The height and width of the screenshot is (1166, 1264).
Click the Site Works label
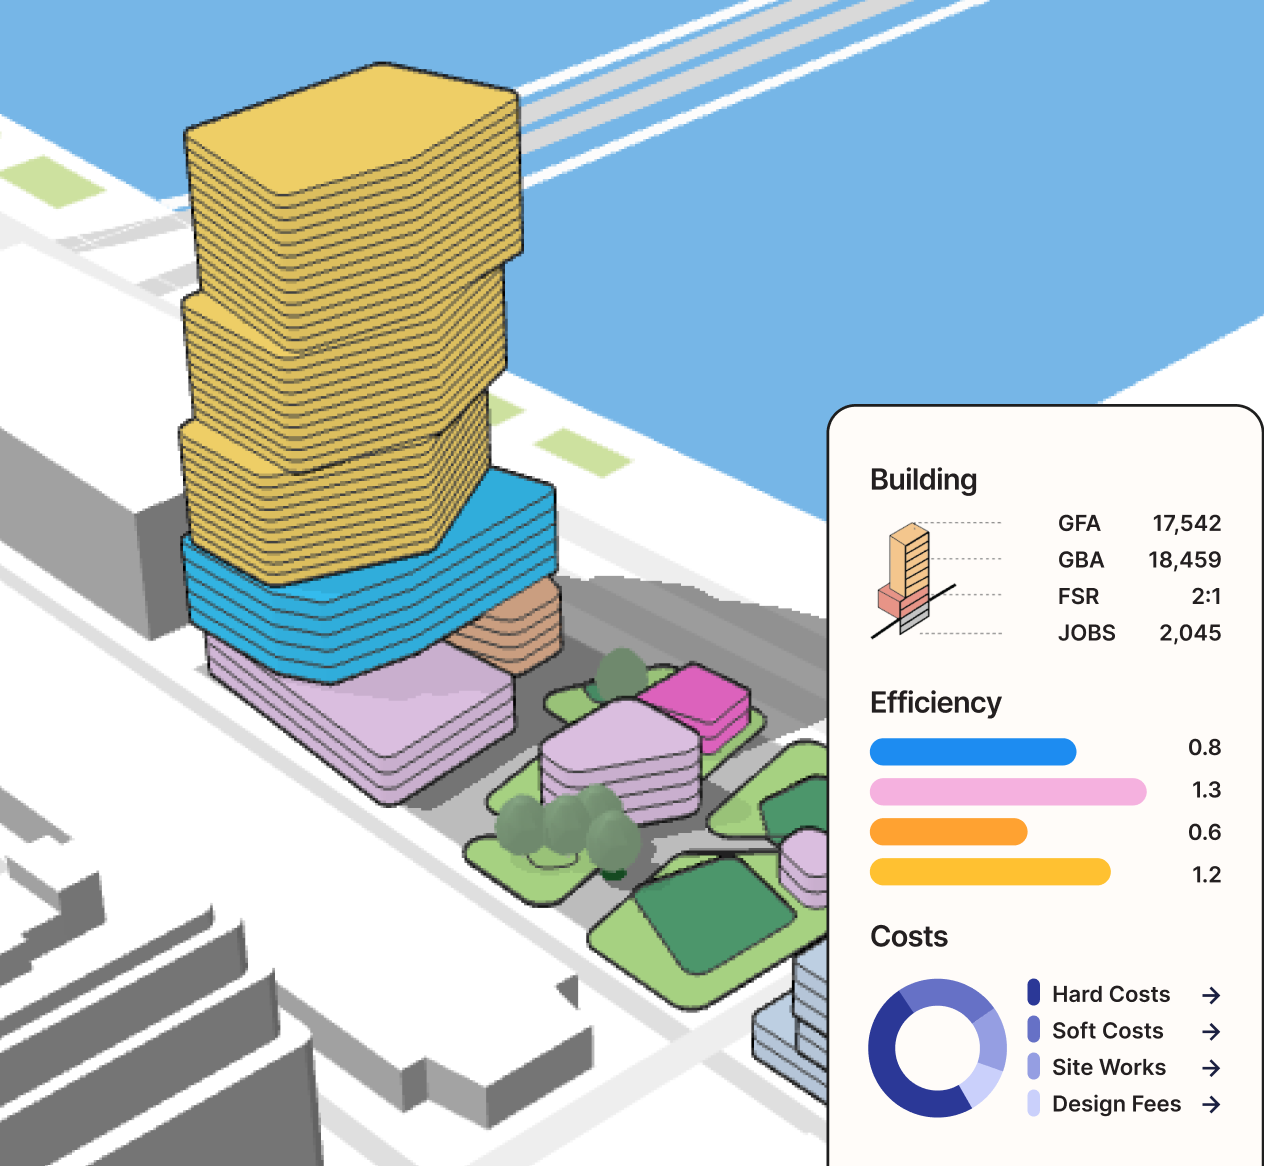tap(1109, 1067)
